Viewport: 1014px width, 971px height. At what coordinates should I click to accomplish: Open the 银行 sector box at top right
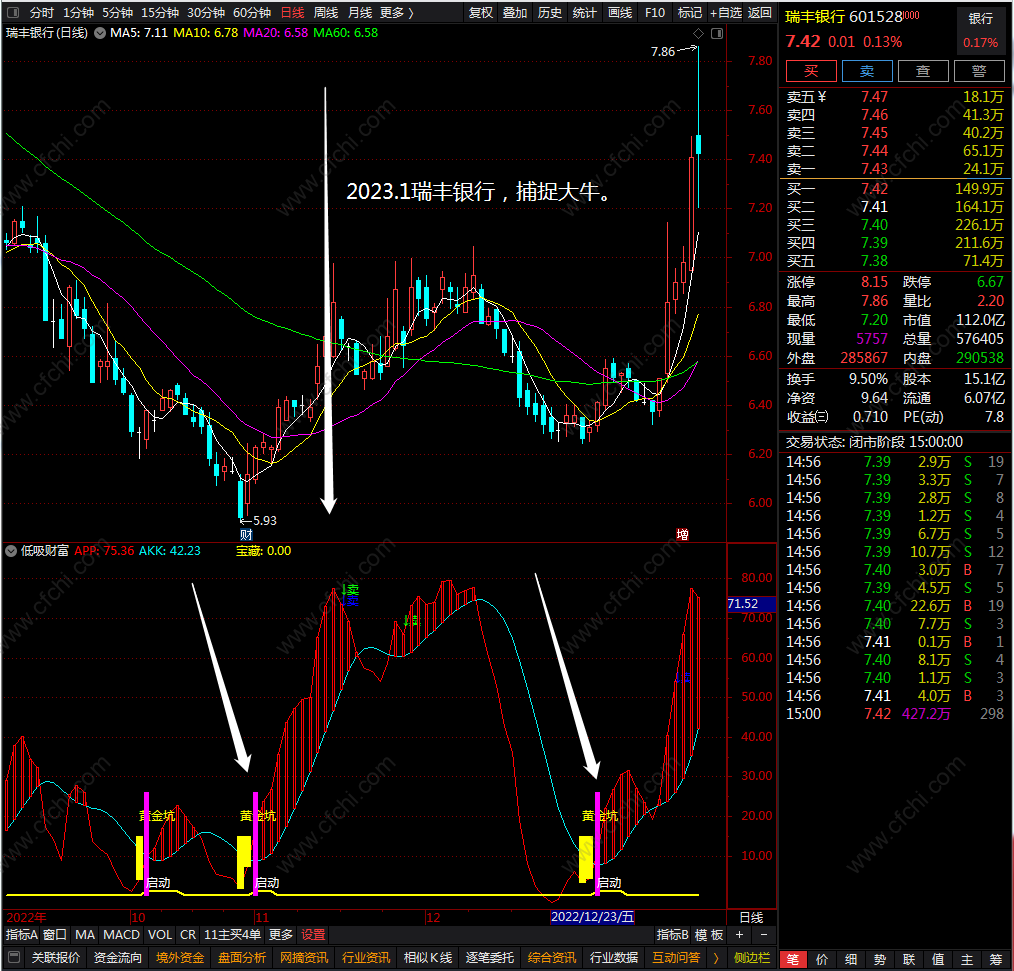(x=980, y=30)
